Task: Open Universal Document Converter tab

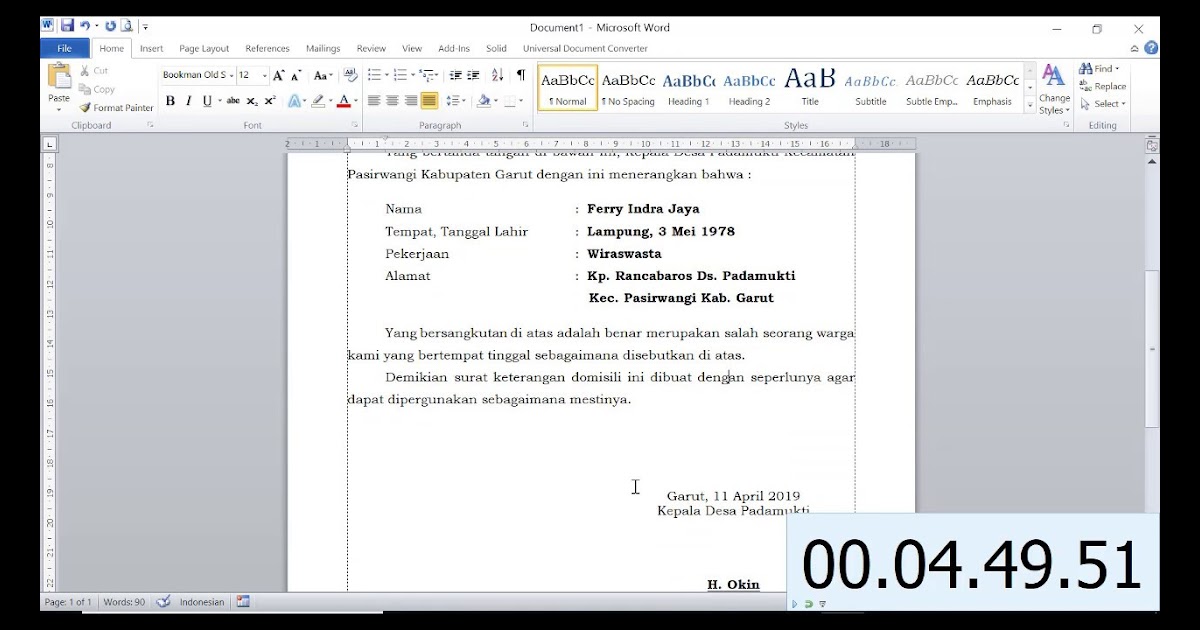Action: [x=585, y=48]
